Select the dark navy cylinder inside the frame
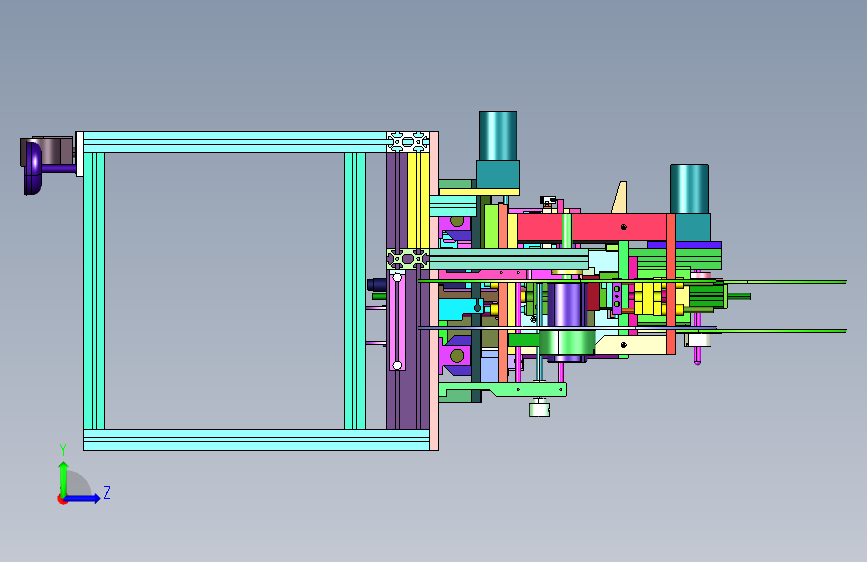This screenshot has height=562, width=867. [x=377, y=285]
